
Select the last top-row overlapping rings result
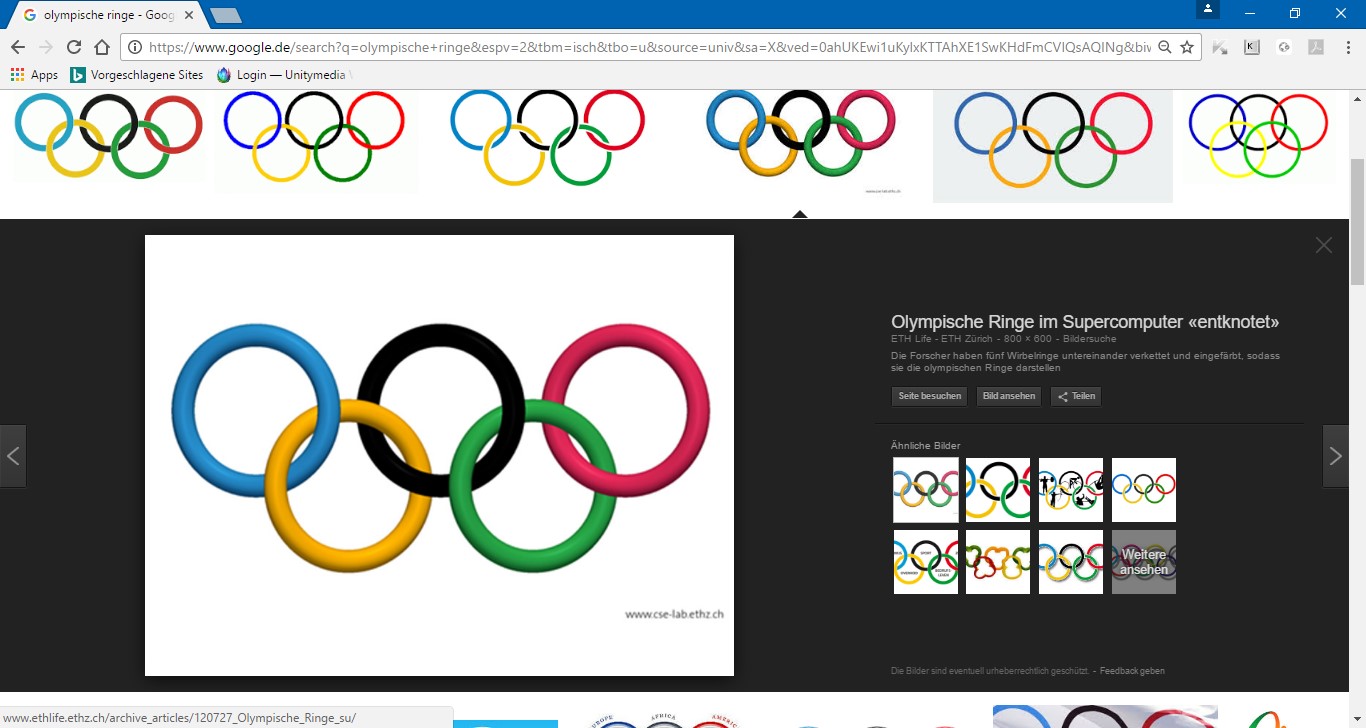pos(1260,136)
